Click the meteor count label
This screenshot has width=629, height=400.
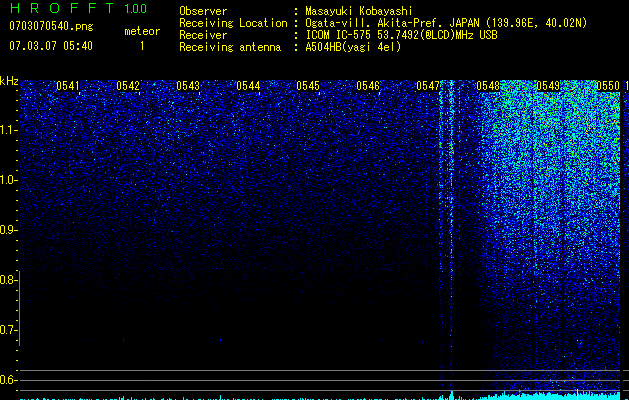[142, 31]
